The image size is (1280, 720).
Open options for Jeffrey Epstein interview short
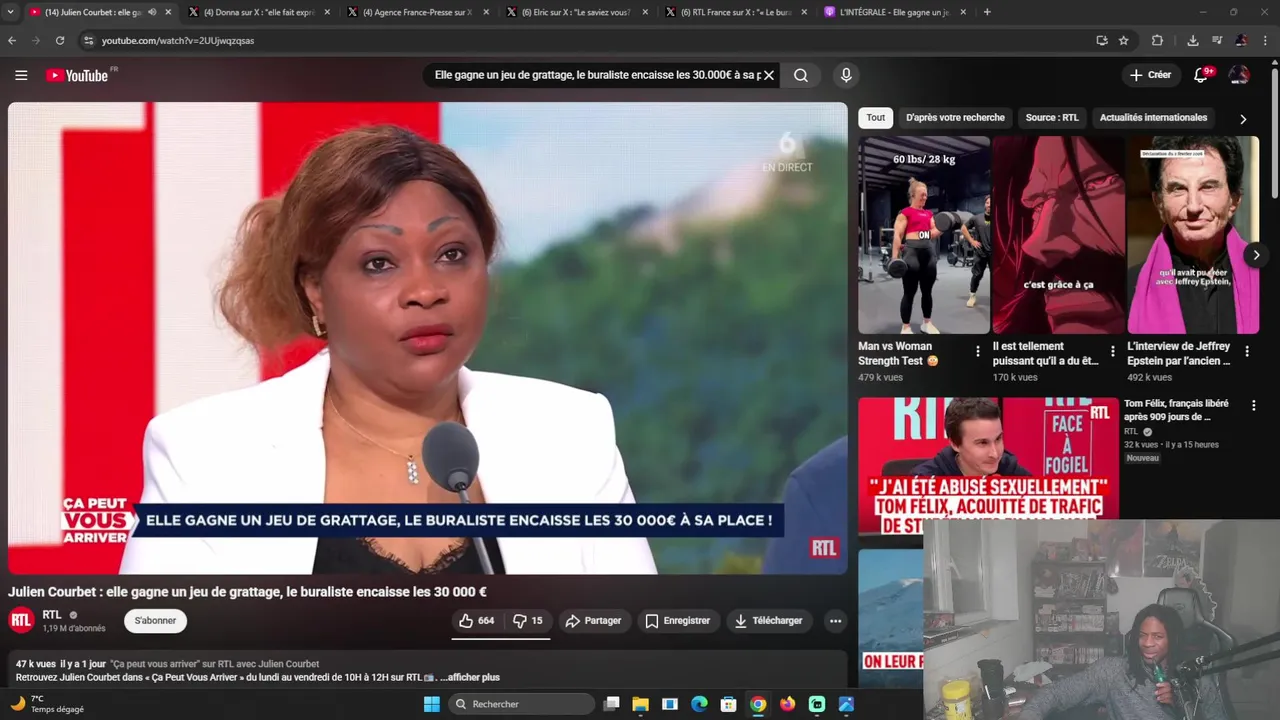tap(1247, 352)
